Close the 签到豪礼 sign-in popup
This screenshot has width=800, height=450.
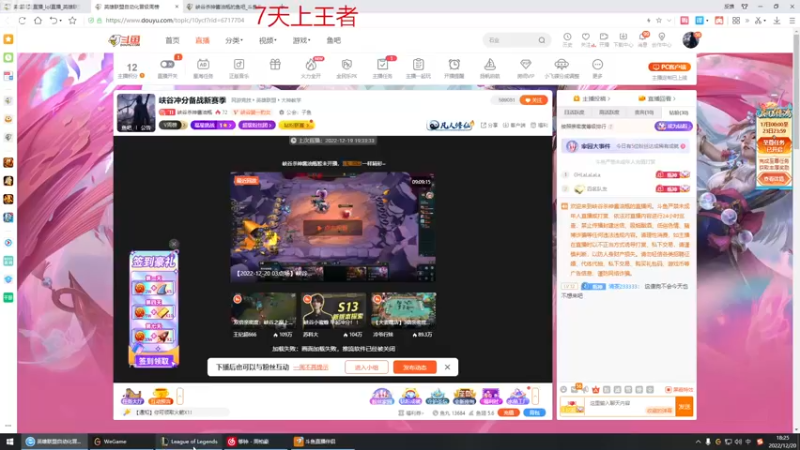click(x=173, y=244)
